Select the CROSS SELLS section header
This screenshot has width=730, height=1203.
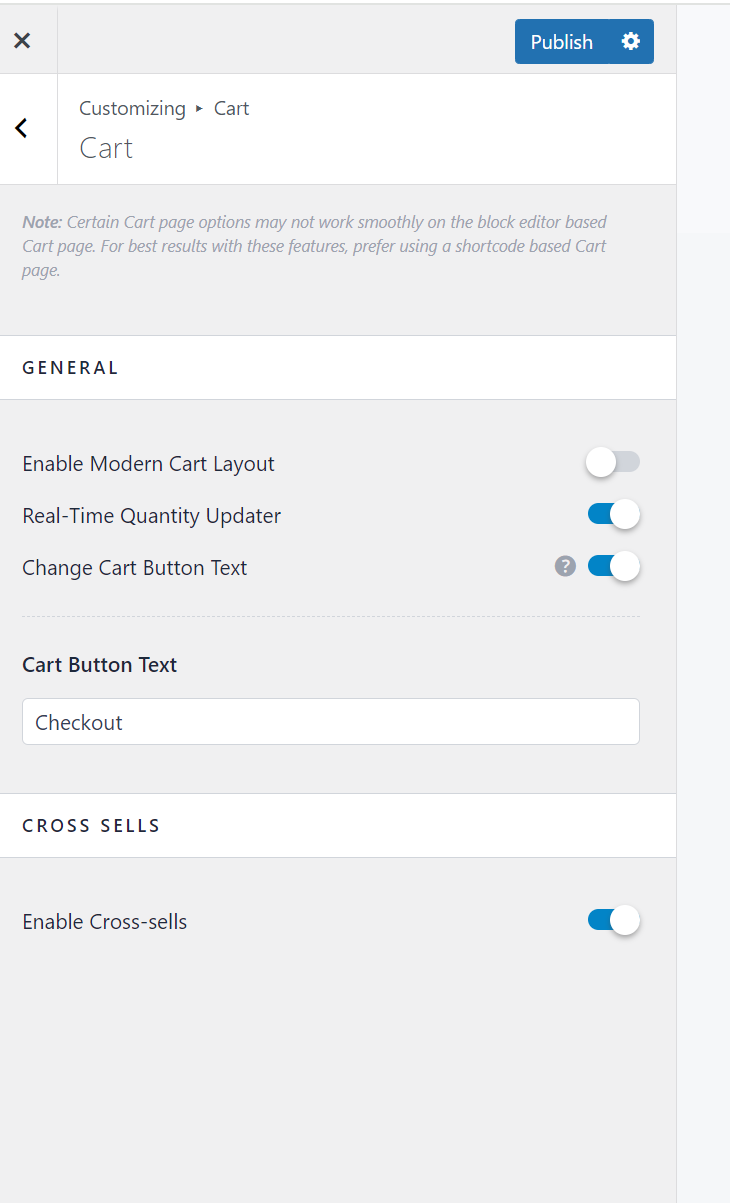(91, 826)
